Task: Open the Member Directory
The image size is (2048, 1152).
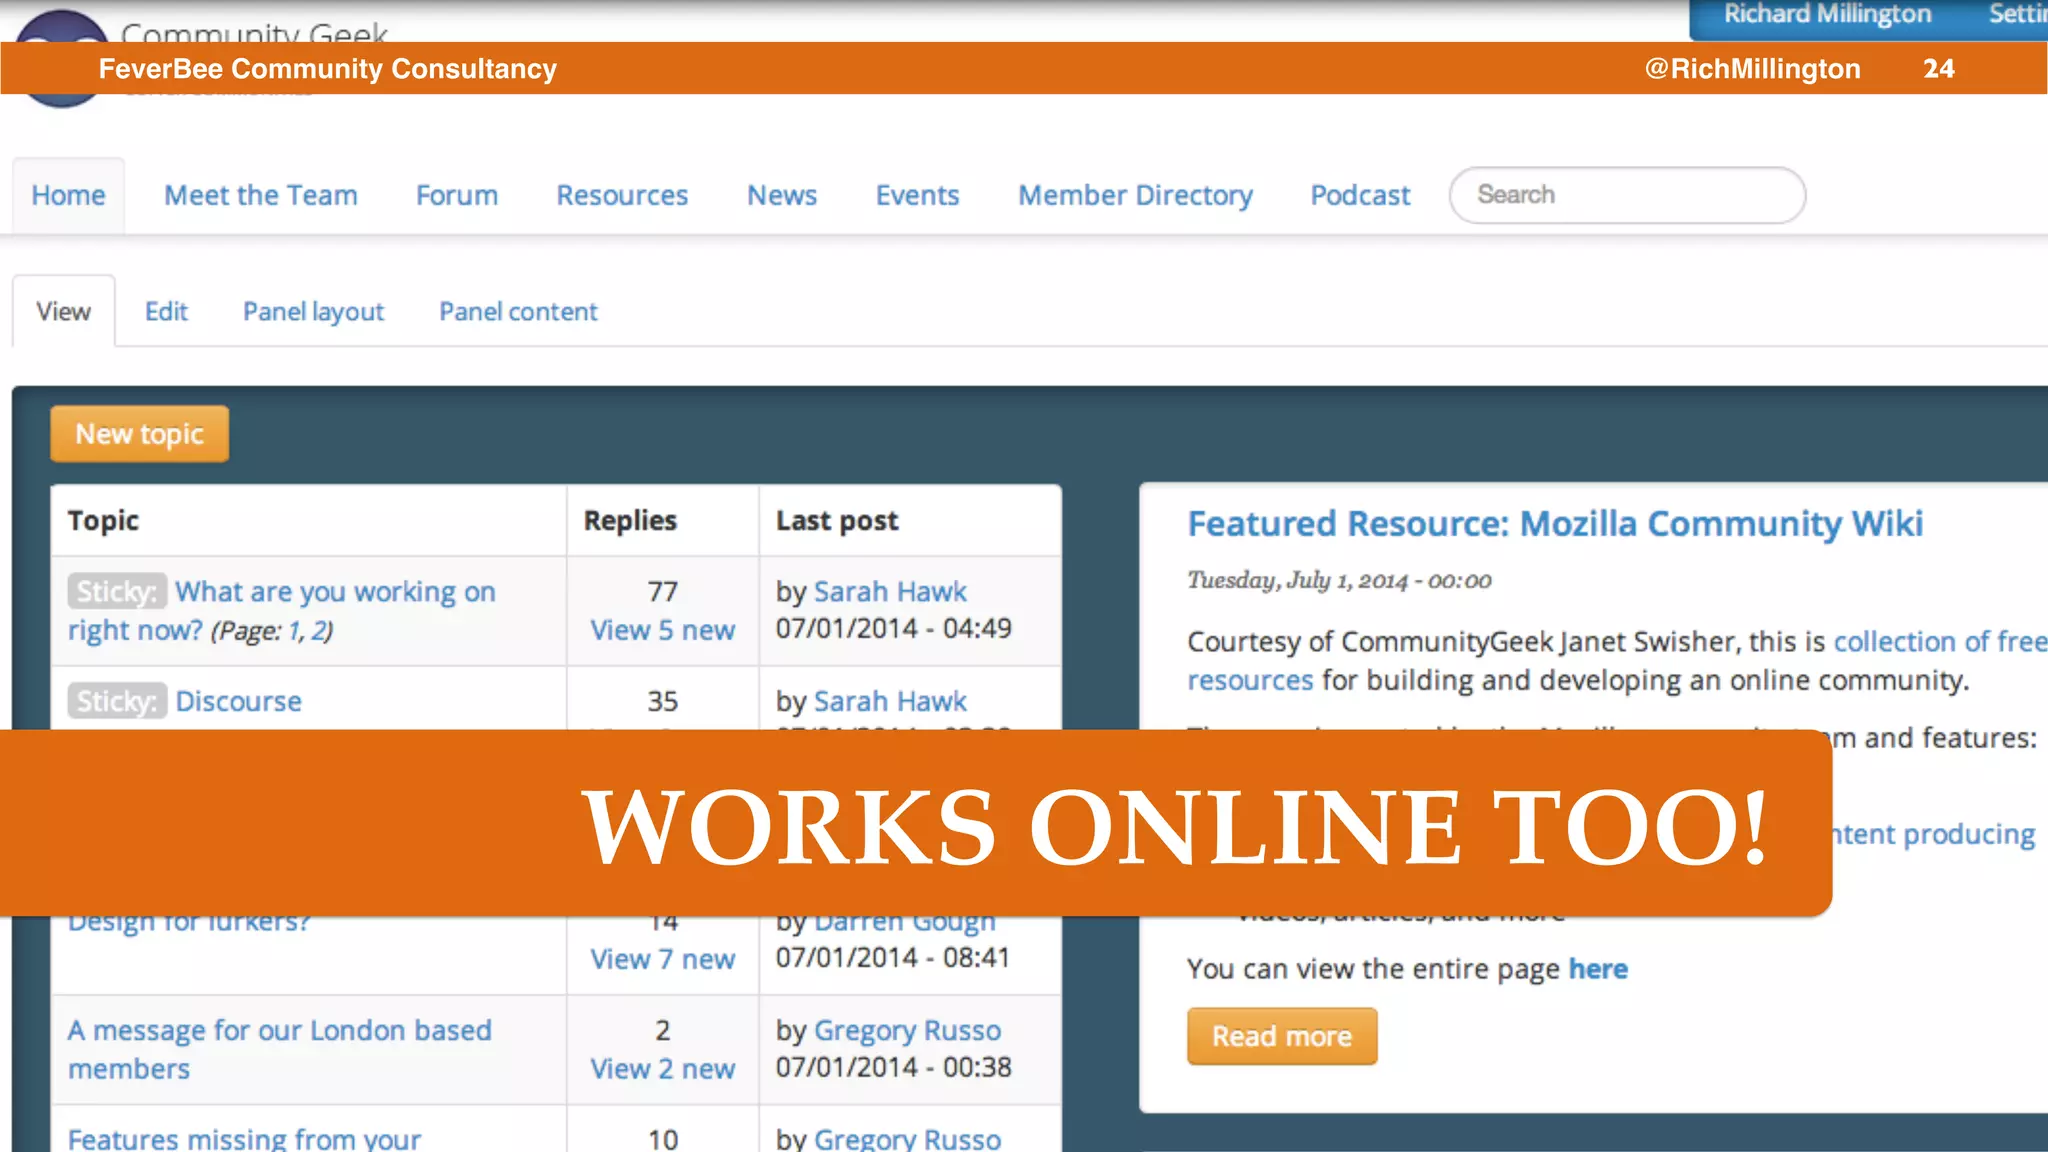Action: pyautogui.click(x=1135, y=195)
